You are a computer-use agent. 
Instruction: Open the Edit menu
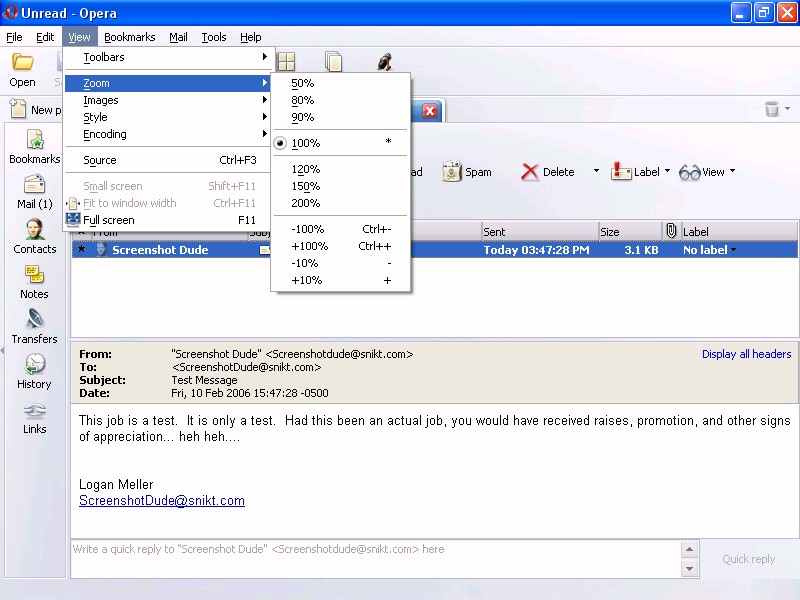[45, 37]
